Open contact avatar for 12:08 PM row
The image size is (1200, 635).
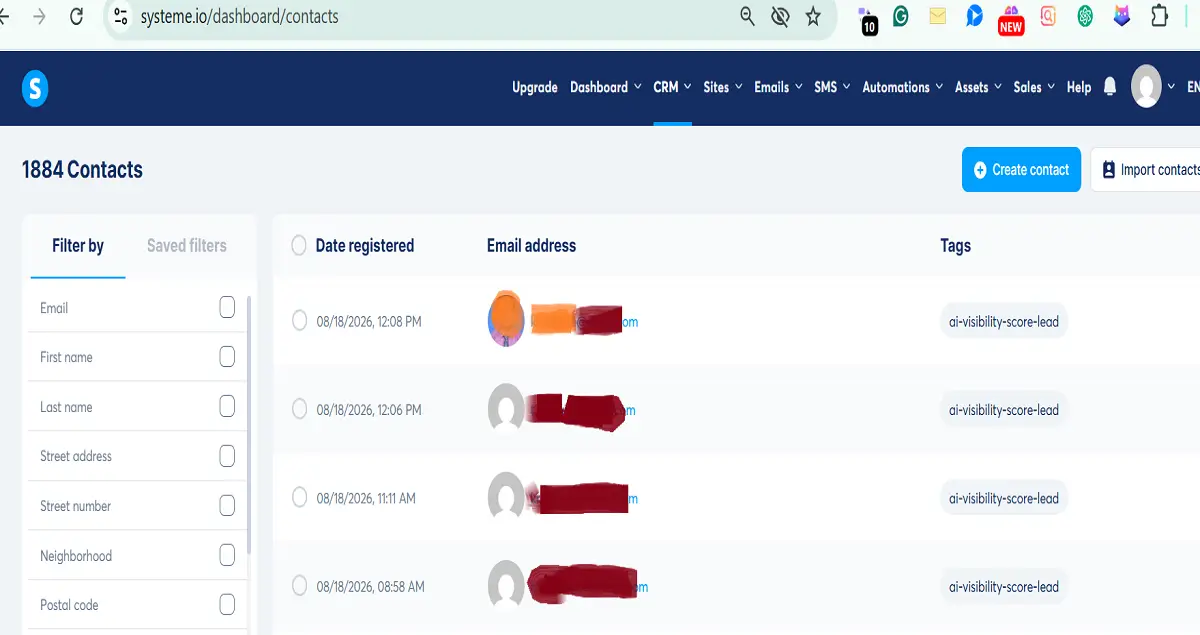click(506, 320)
